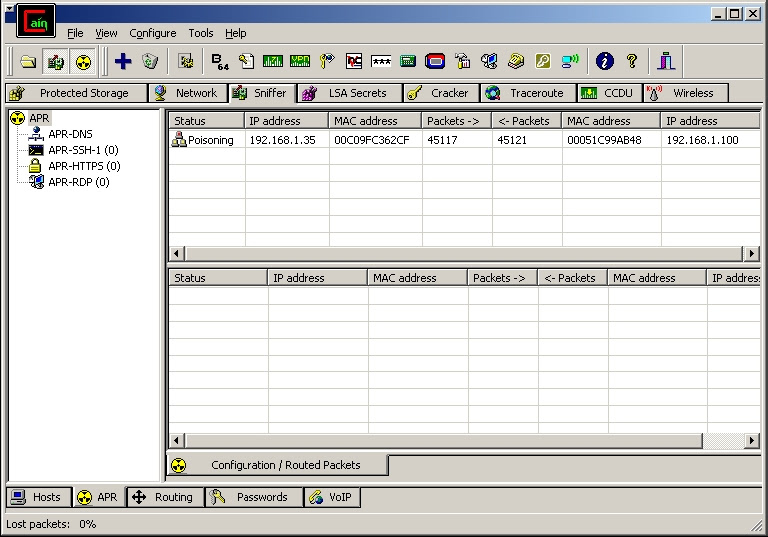This screenshot has width=768, height=537.
Task: Open the blue About info icon
Action: click(x=605, y=61)
